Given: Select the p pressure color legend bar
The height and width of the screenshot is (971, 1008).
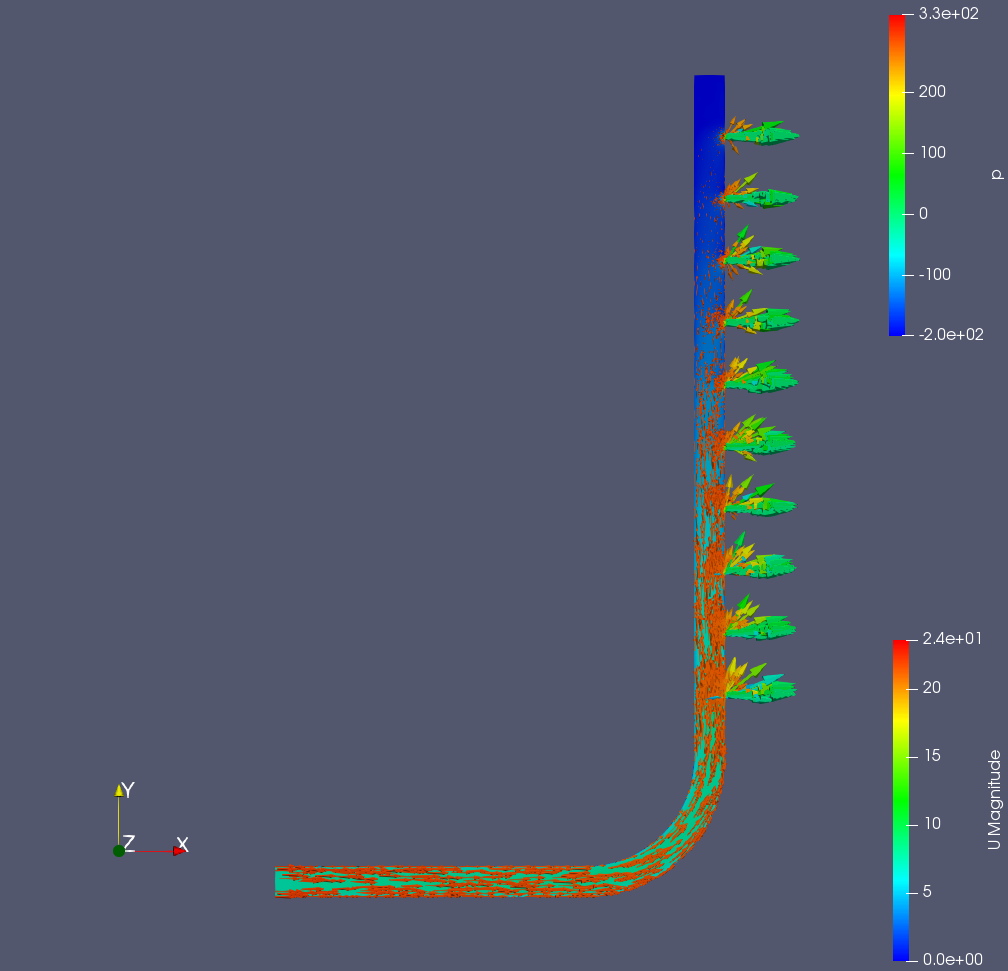Looking at the screenshot, I should tap(896, 175).
